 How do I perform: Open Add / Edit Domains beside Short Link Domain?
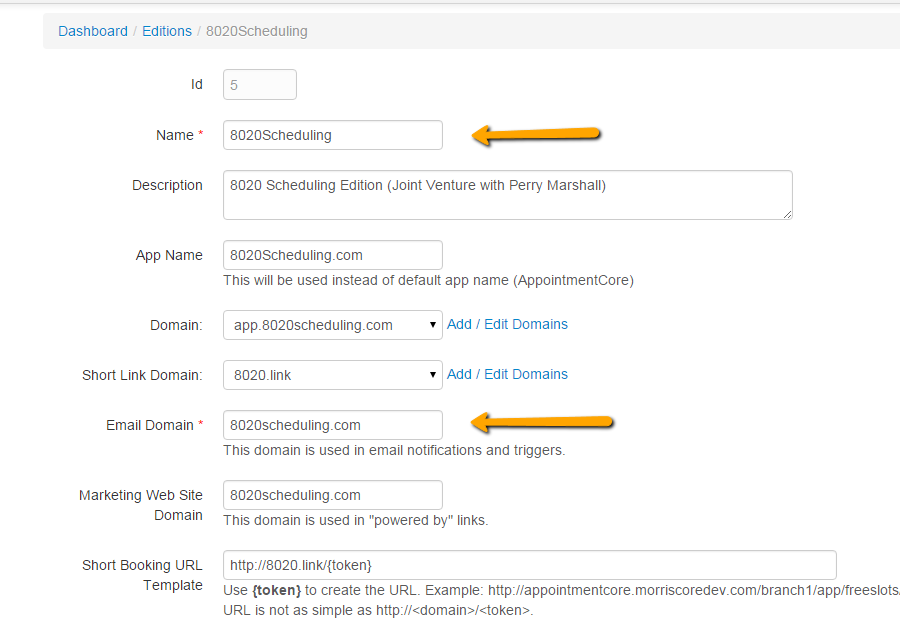click(507, 374)
